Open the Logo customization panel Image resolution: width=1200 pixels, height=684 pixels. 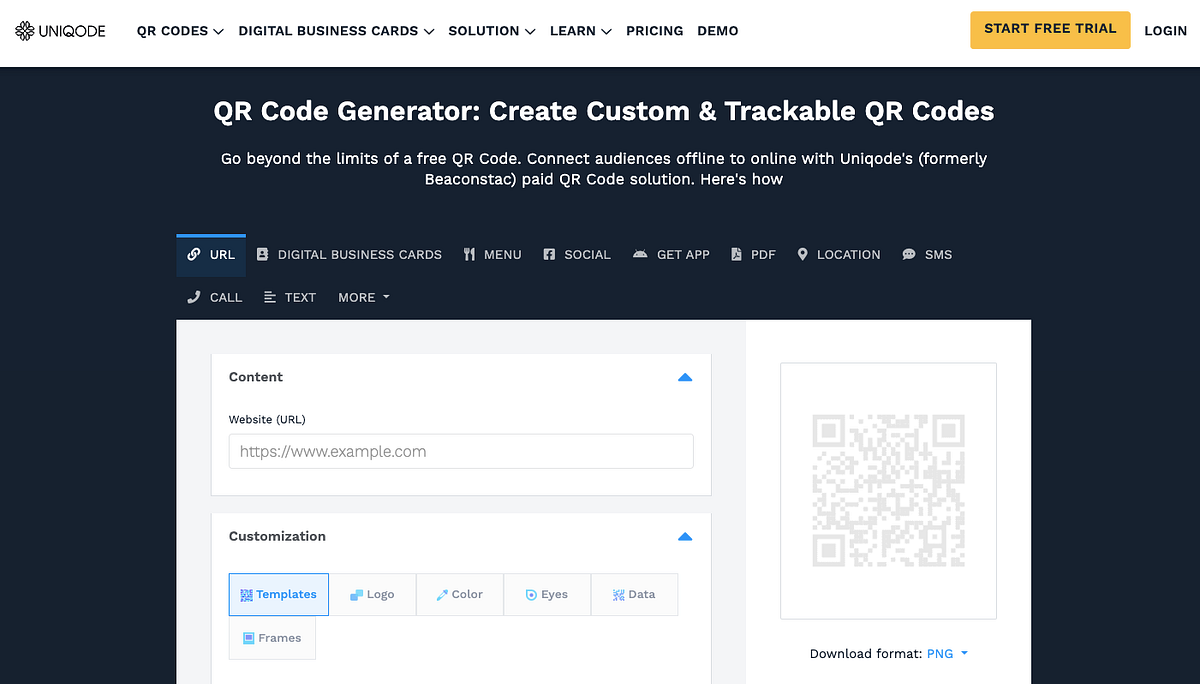[372, 594]
